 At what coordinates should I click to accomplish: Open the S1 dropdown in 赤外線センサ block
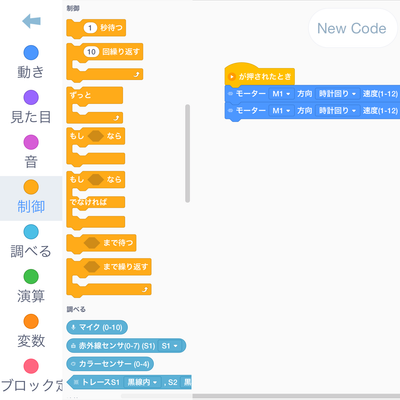click(x=170, y=346)
